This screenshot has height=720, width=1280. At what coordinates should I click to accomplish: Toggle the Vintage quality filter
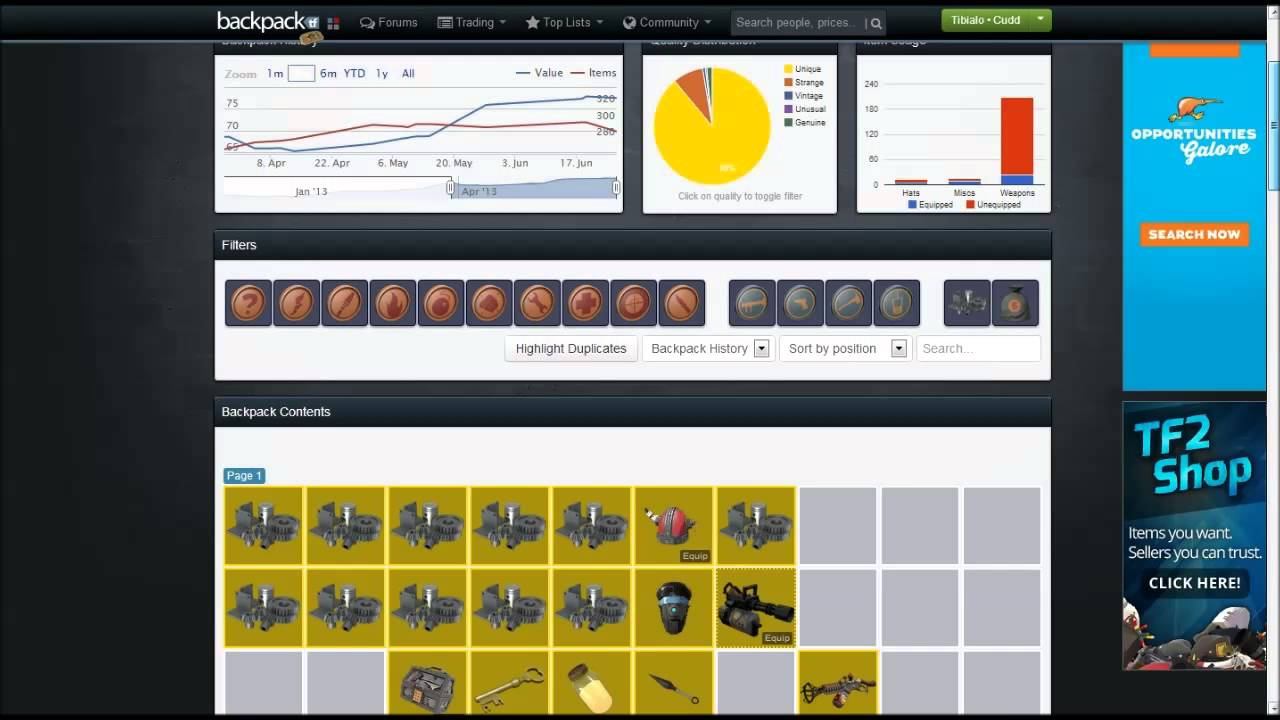pos(803,96)
